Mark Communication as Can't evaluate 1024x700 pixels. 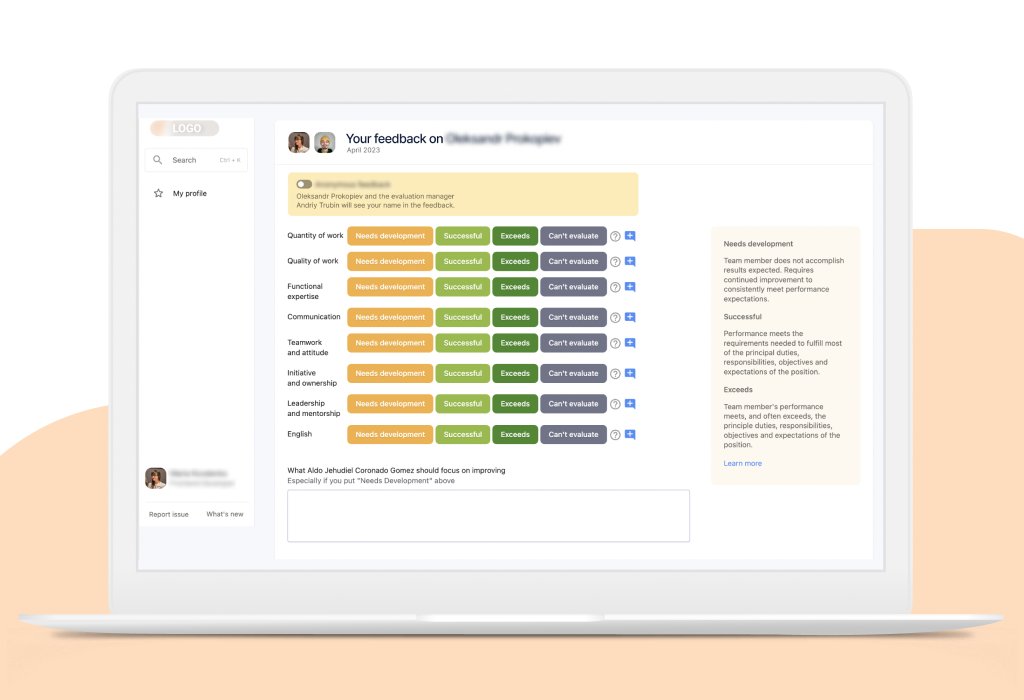pos(573,317)
